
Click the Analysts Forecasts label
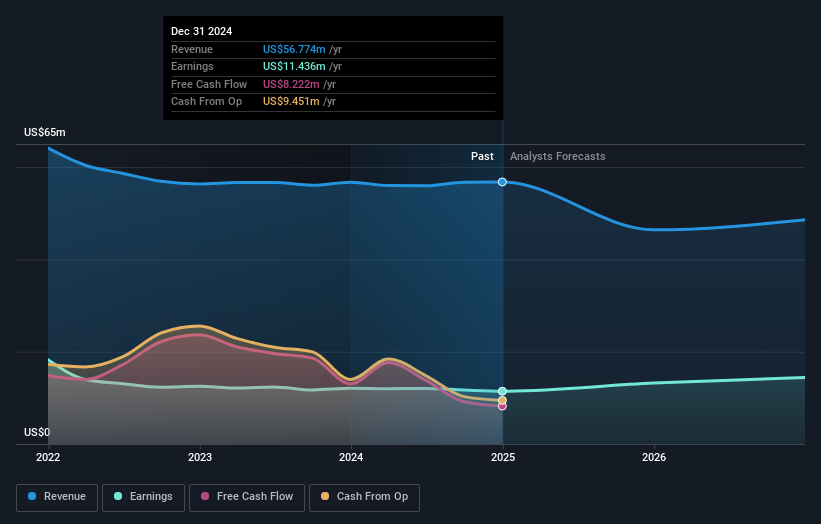[x=558, y=156]
